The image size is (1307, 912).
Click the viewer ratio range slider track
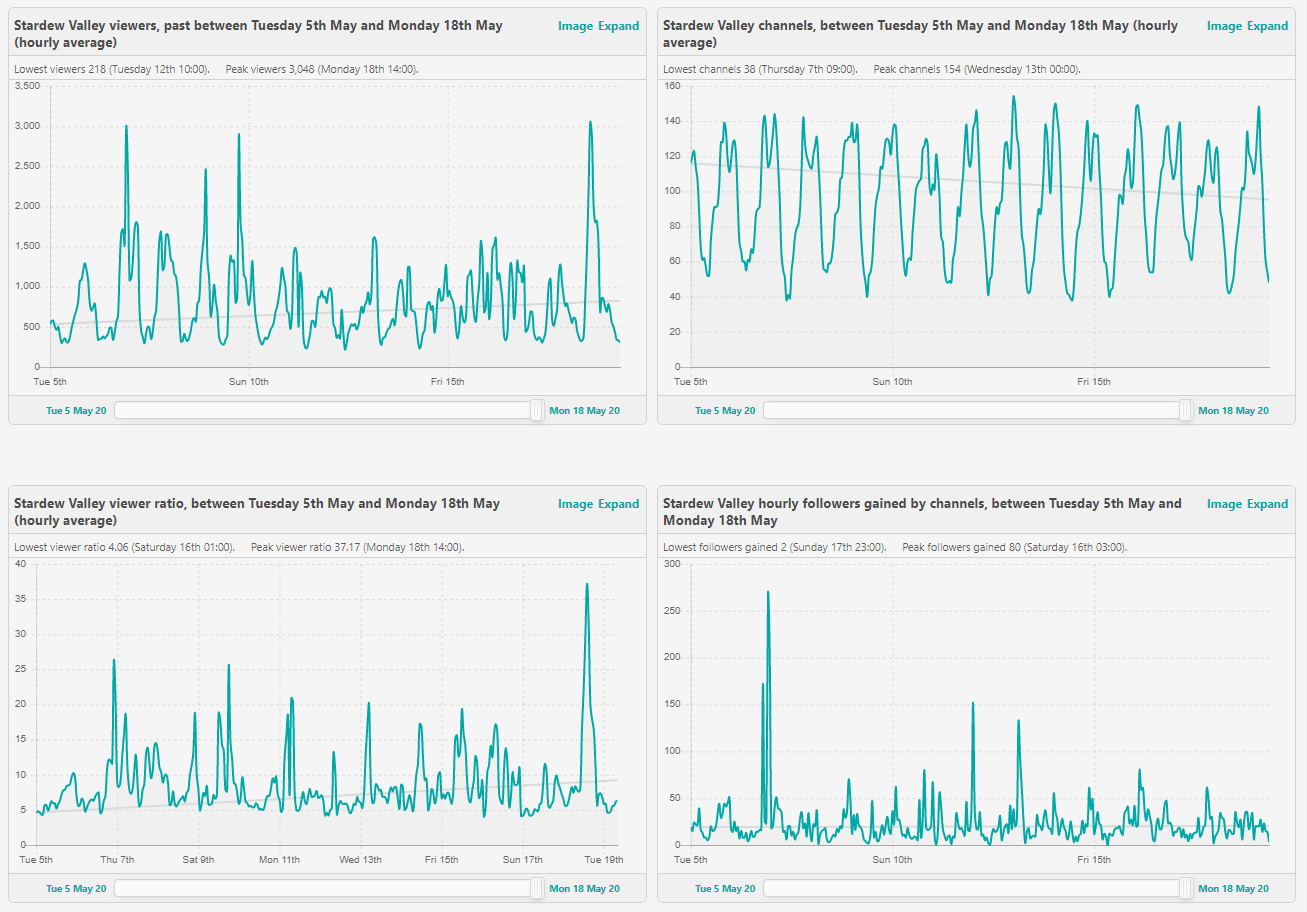329,888
